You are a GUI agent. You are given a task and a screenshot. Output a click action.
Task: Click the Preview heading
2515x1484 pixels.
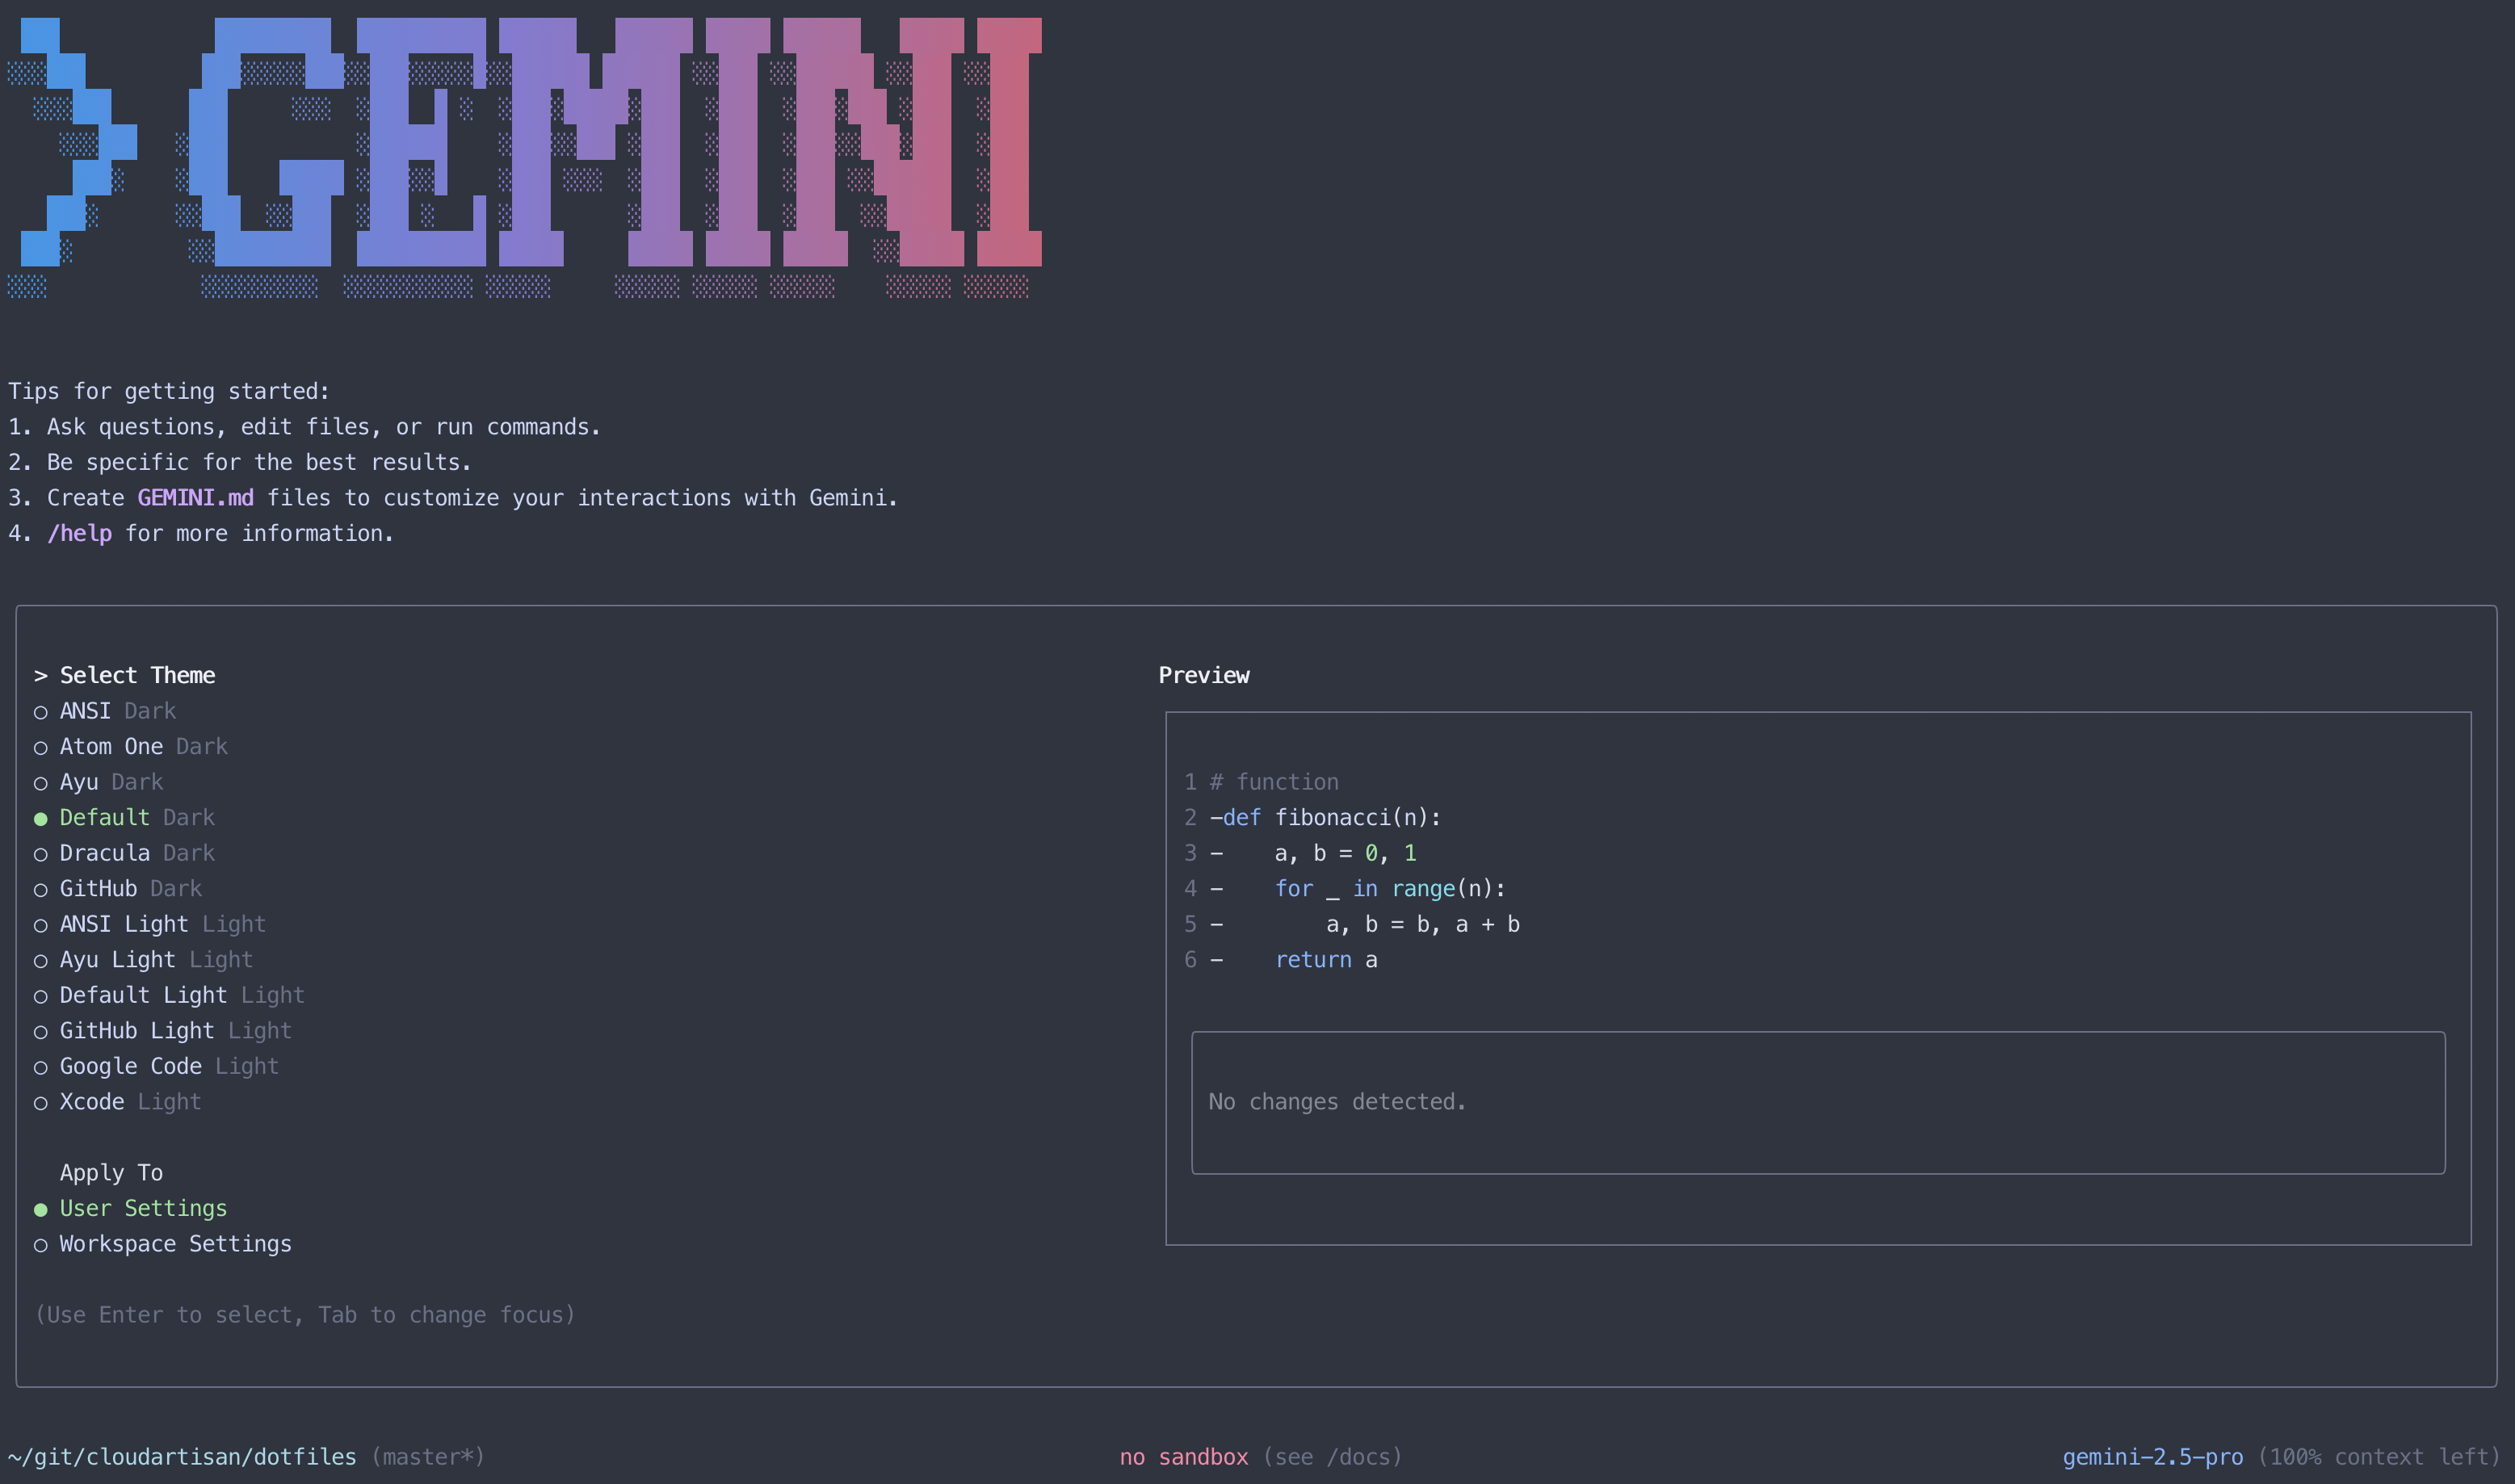tap(1204, 676)
